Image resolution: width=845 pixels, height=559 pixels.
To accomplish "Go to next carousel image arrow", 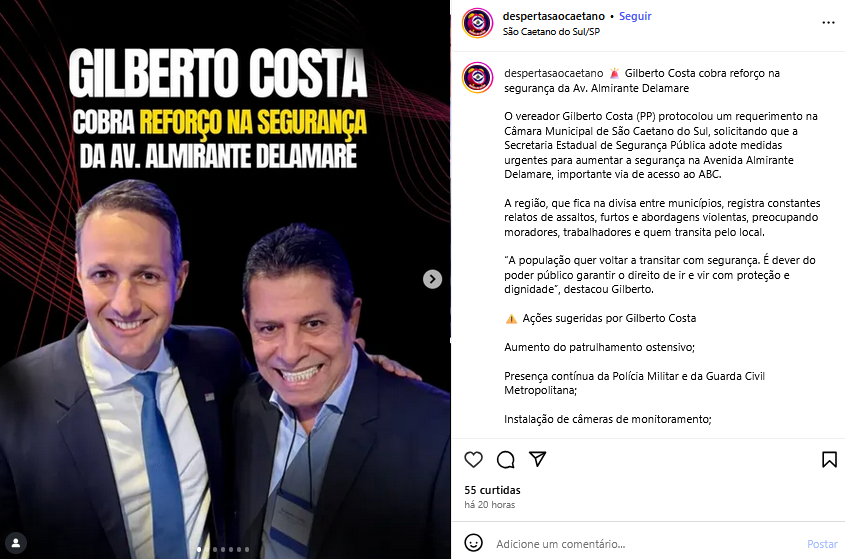I will 432,279.
